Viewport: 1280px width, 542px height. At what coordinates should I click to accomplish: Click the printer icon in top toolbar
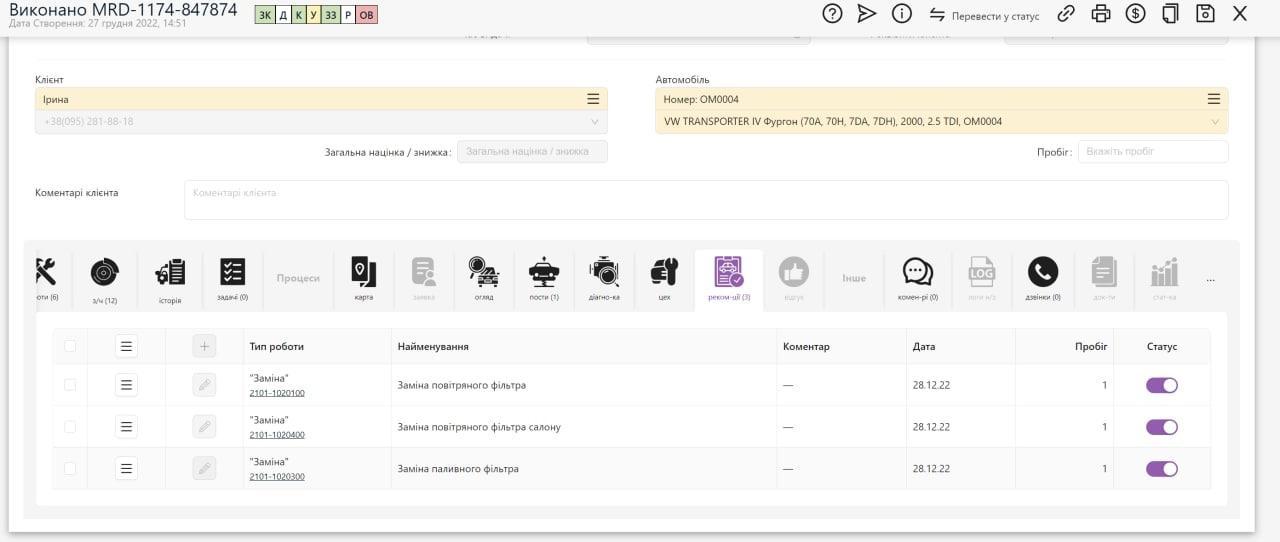click(x=1101, y=14)
